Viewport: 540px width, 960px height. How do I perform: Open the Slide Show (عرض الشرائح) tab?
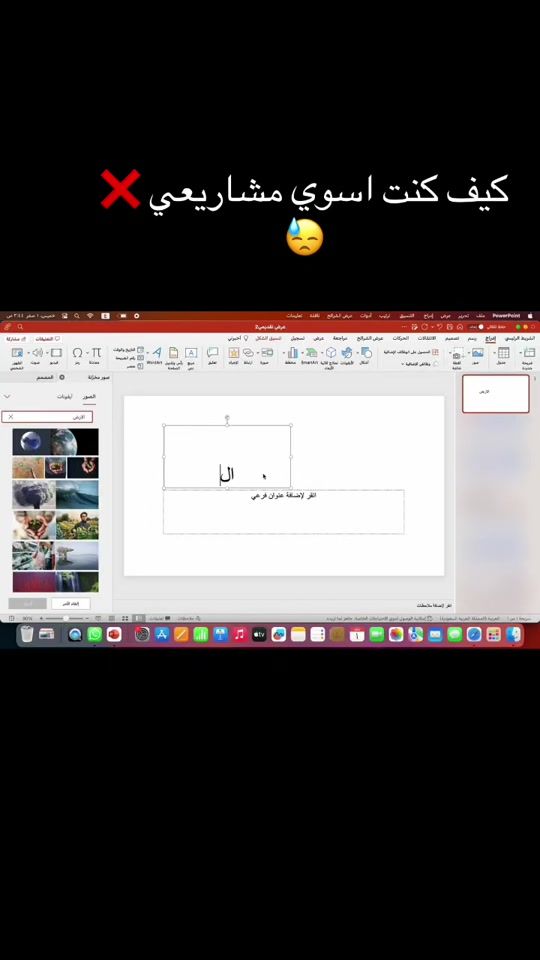pyautogui.click(x=371, y=338)
